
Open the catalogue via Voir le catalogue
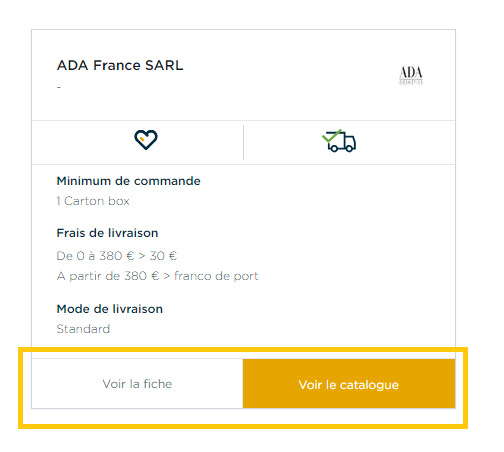click(x=349, y=384)
